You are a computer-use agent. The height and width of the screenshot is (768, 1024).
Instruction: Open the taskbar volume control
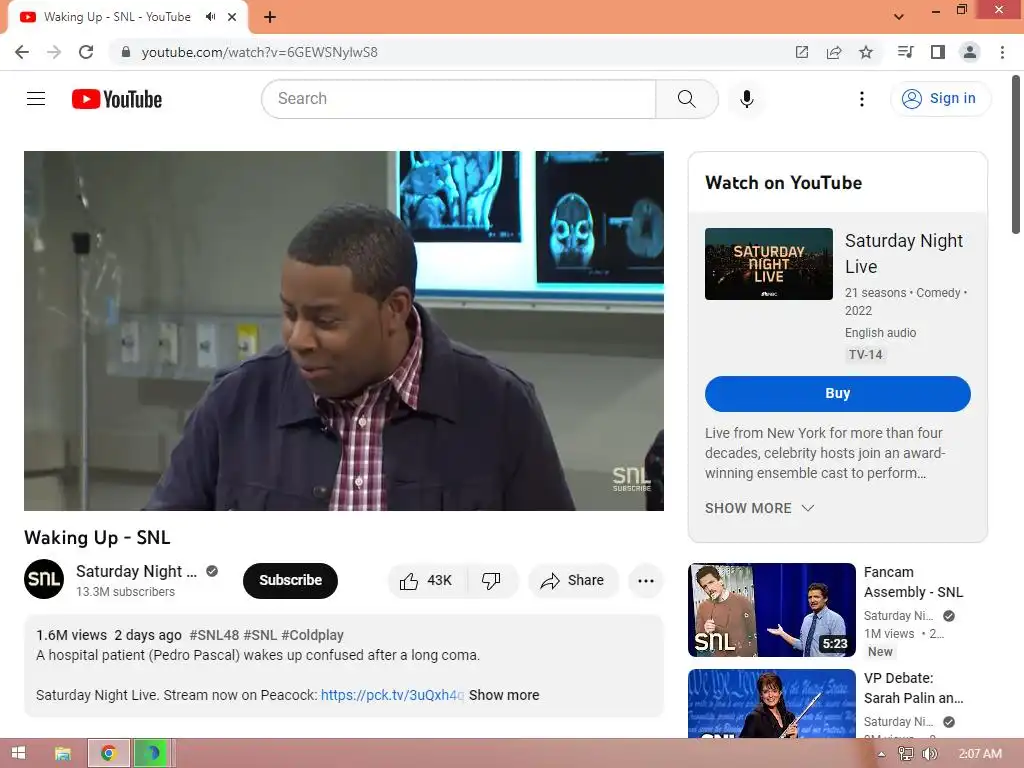(x=929, y=754)
